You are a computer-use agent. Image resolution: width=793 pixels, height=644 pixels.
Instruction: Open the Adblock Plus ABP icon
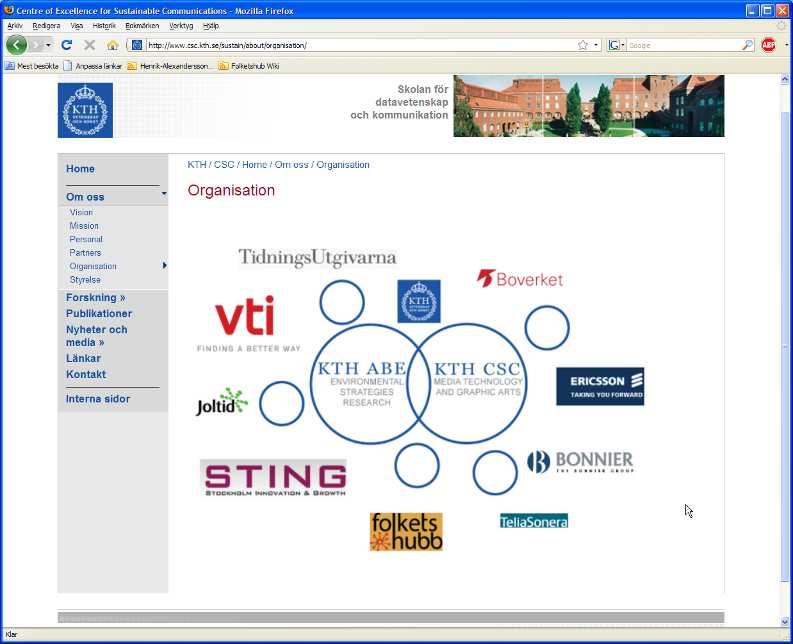pos(768,46)
